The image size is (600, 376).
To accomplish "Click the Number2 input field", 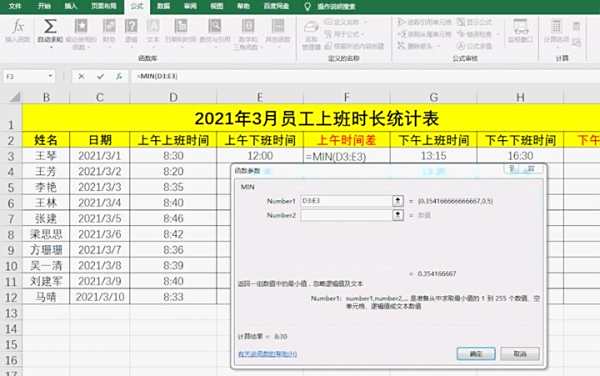I will pos(346,215).
